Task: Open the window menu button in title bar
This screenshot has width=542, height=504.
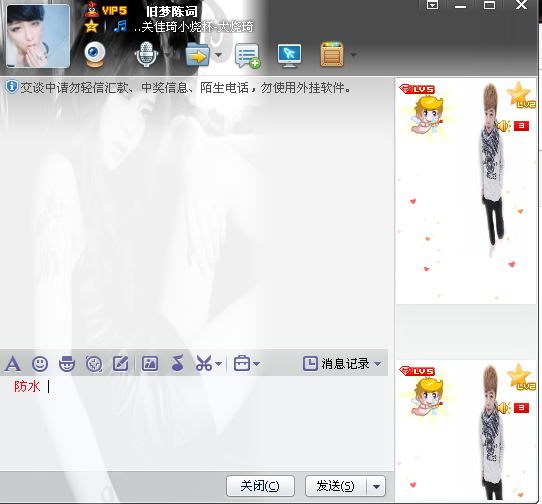Action: click(432, 5)
